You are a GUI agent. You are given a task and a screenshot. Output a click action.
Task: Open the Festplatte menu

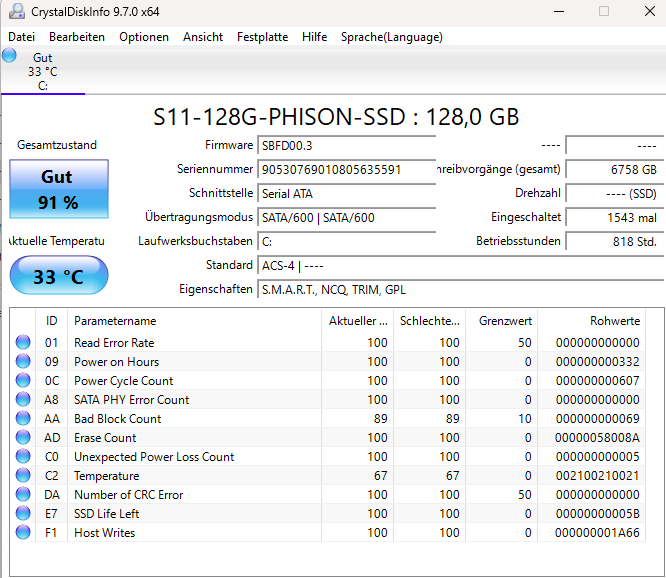(262, 37)
